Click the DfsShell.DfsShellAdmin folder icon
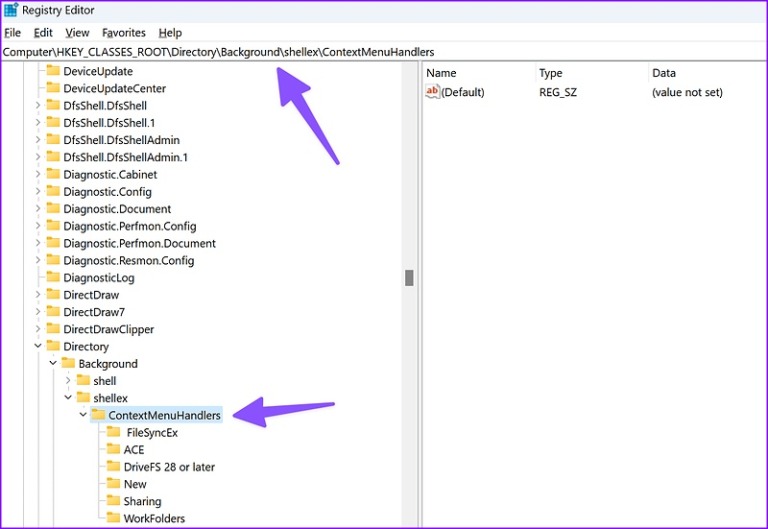This screenshot has width=768, height=529. (53, 139)
